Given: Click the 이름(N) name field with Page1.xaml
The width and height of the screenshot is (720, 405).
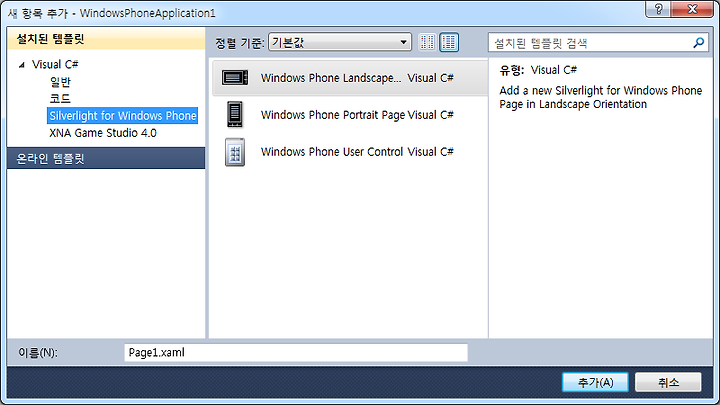Looking at the screenshot, I should (296, 353).
